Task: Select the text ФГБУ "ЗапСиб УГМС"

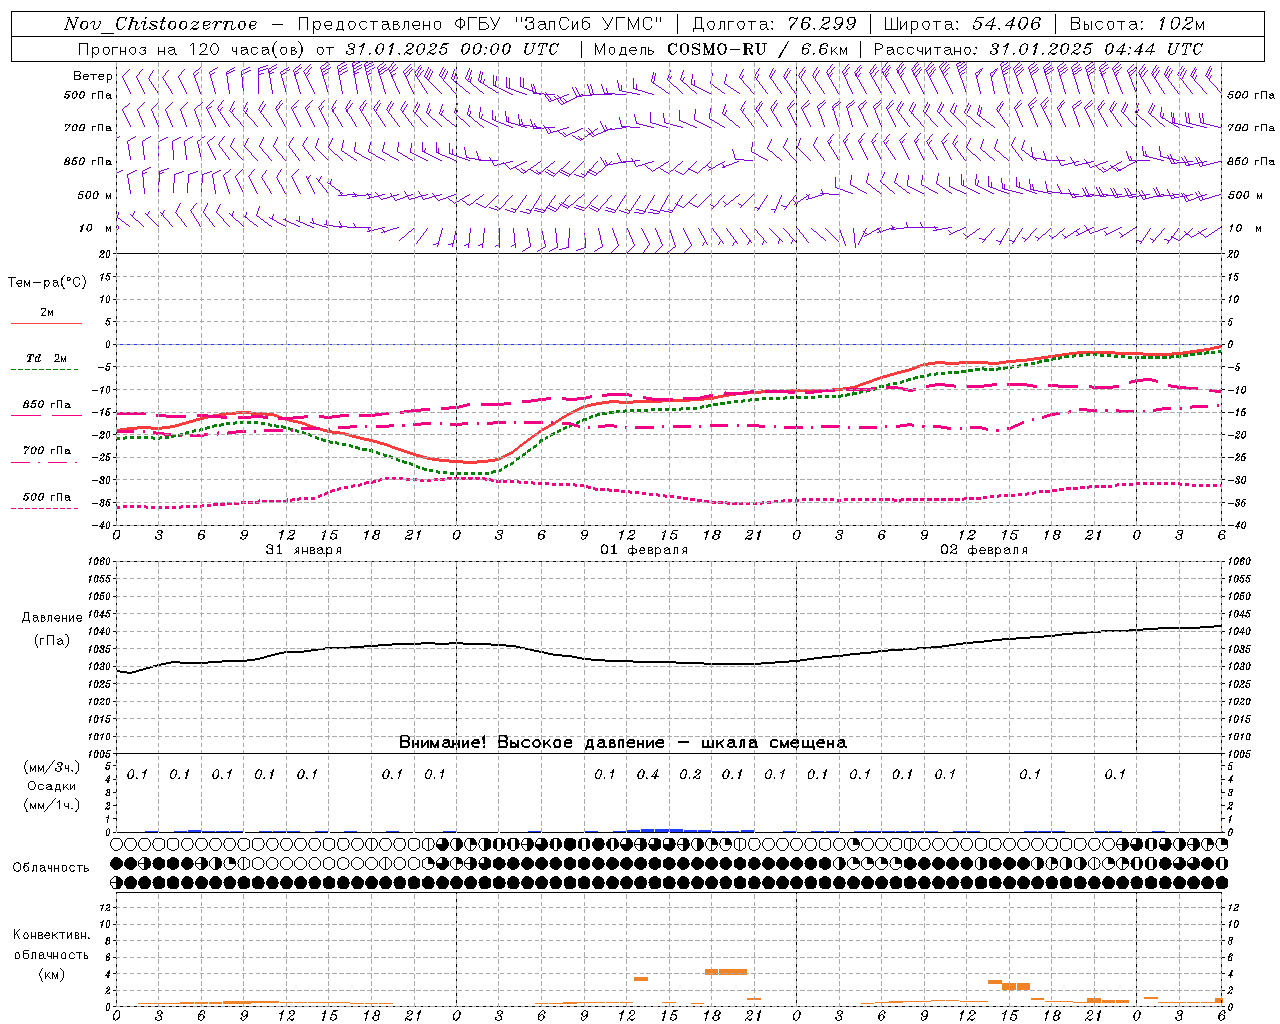Action: (559, 24)
